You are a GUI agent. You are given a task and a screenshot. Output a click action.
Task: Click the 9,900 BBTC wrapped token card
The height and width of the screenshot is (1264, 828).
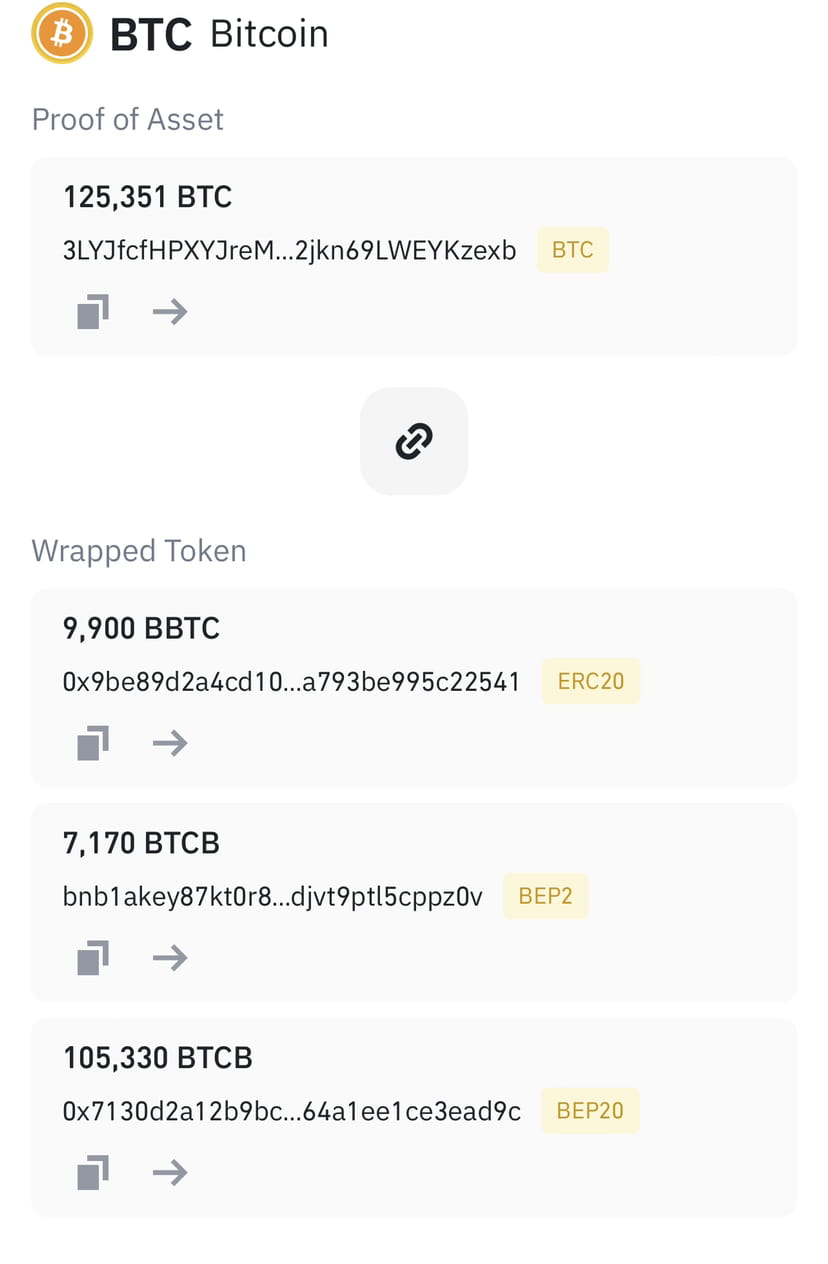click(414, 686)
